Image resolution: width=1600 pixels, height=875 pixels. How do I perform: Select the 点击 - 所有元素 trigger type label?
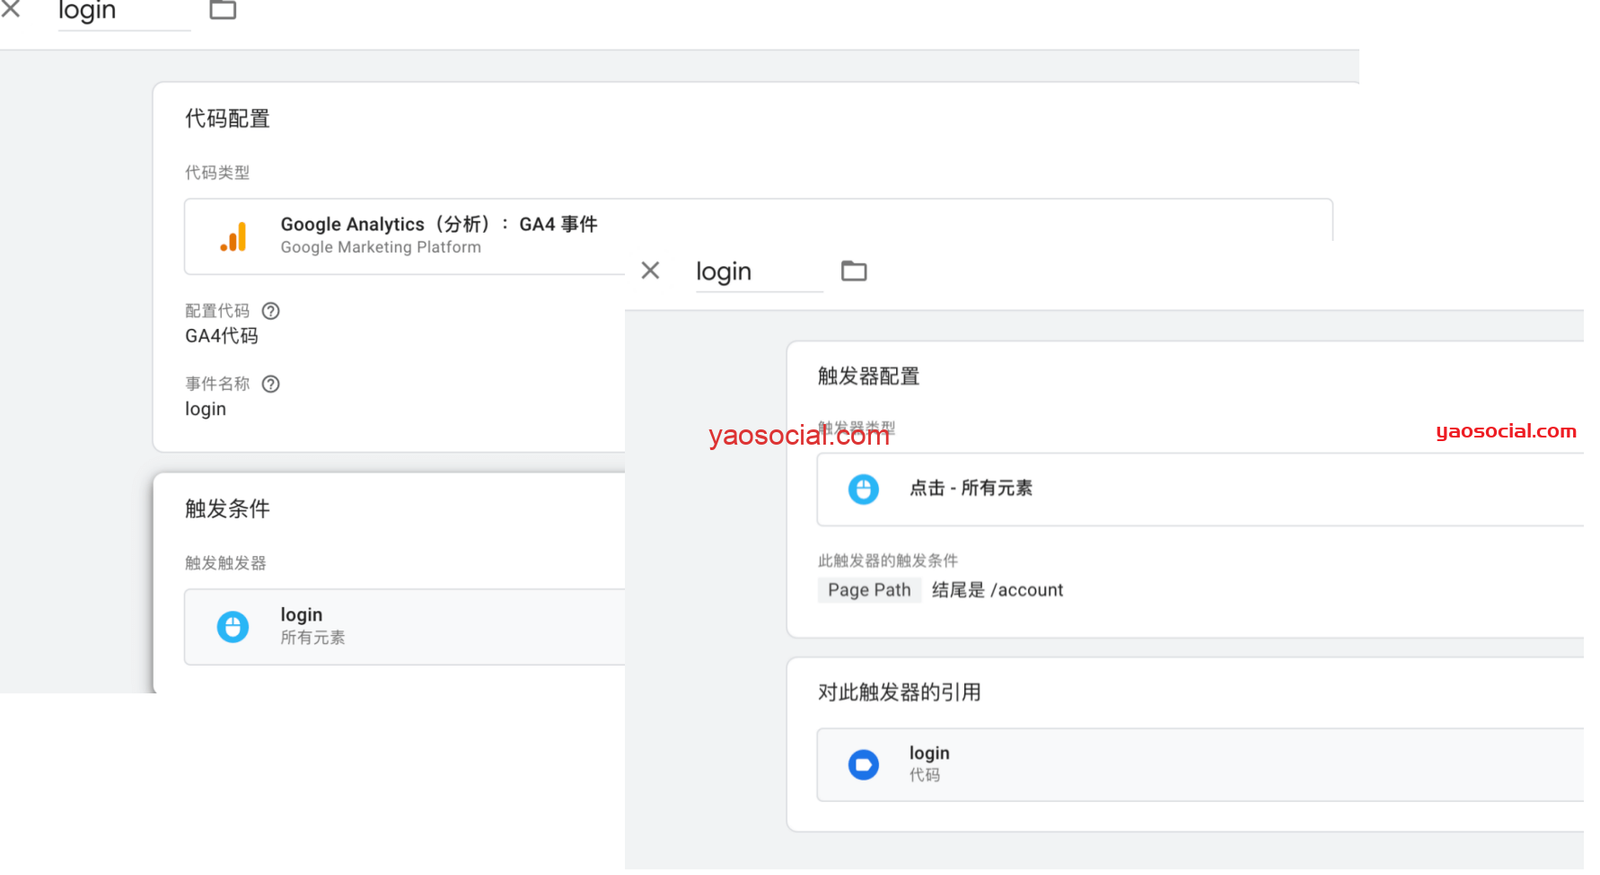click(970, 488)
